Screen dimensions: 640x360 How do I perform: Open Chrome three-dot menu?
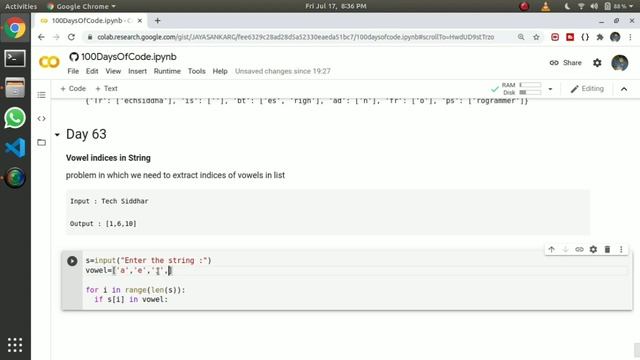pos(630,37)
